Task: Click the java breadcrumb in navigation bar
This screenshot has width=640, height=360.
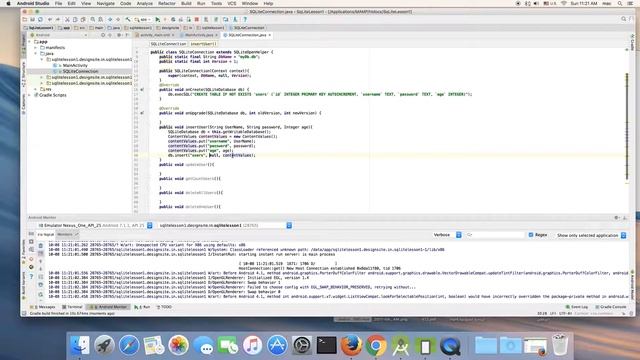Action: tap(114, 28)
